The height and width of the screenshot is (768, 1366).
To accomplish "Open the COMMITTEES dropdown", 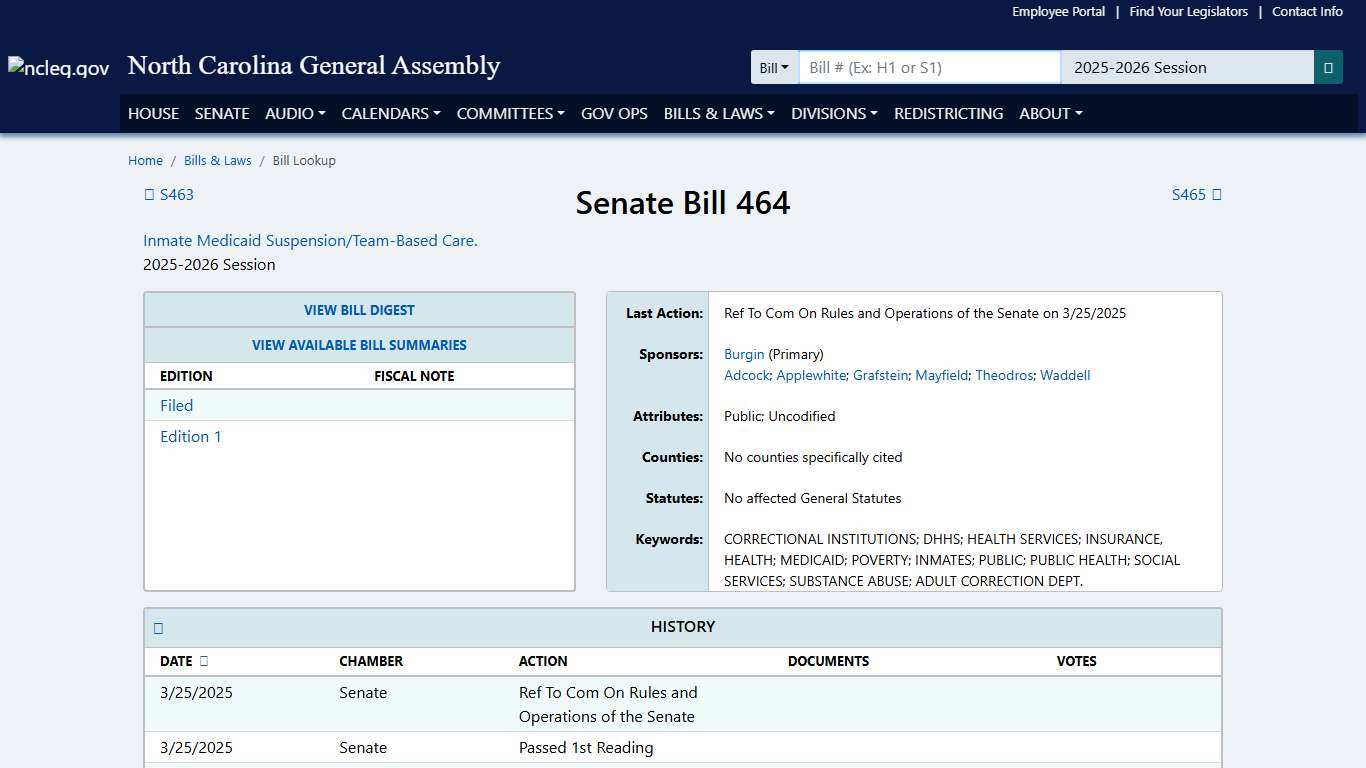I will click(x=510, y=113).
